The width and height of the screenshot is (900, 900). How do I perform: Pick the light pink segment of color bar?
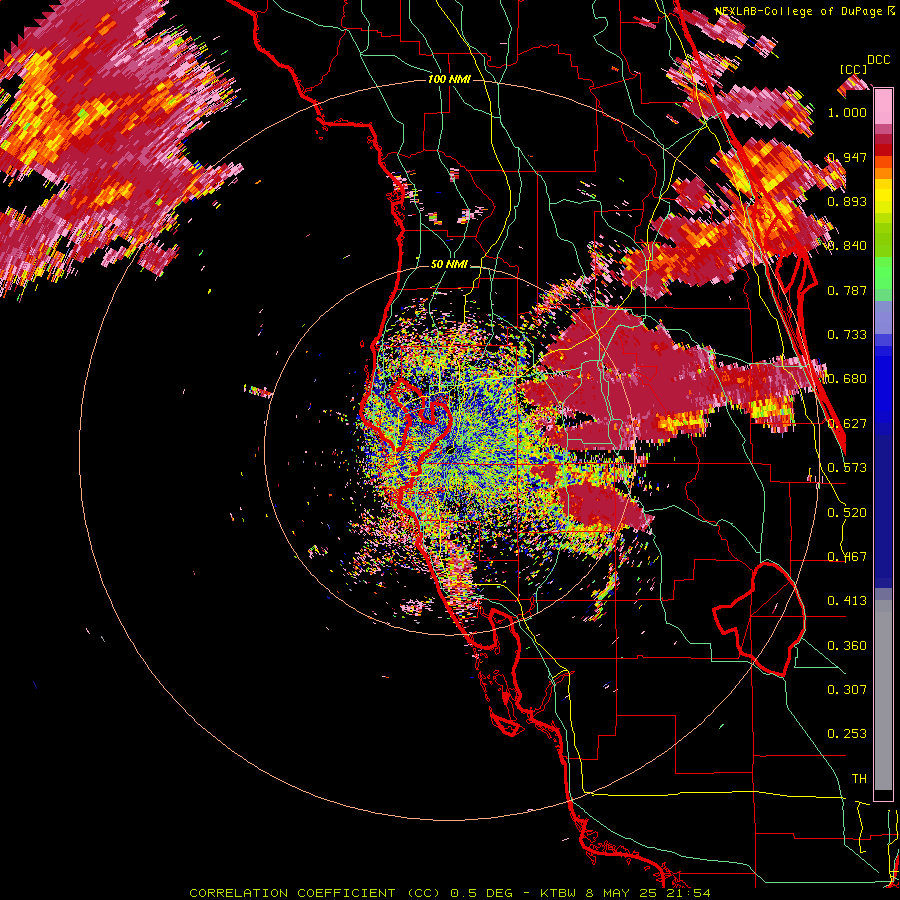pyautogui.click(x=883, y=107)
